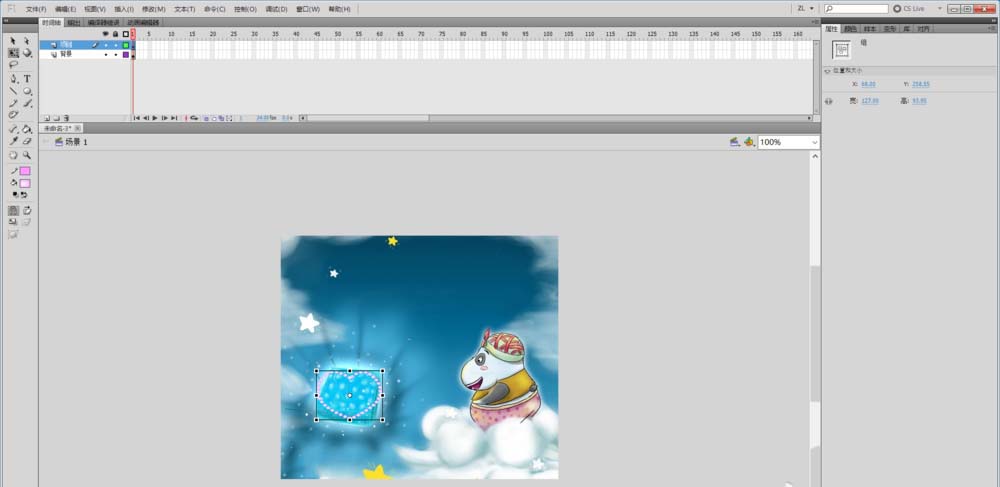The image size is (1000, 487).
Task: Click the new layer folder icon
Action: [x=57, y=119]
